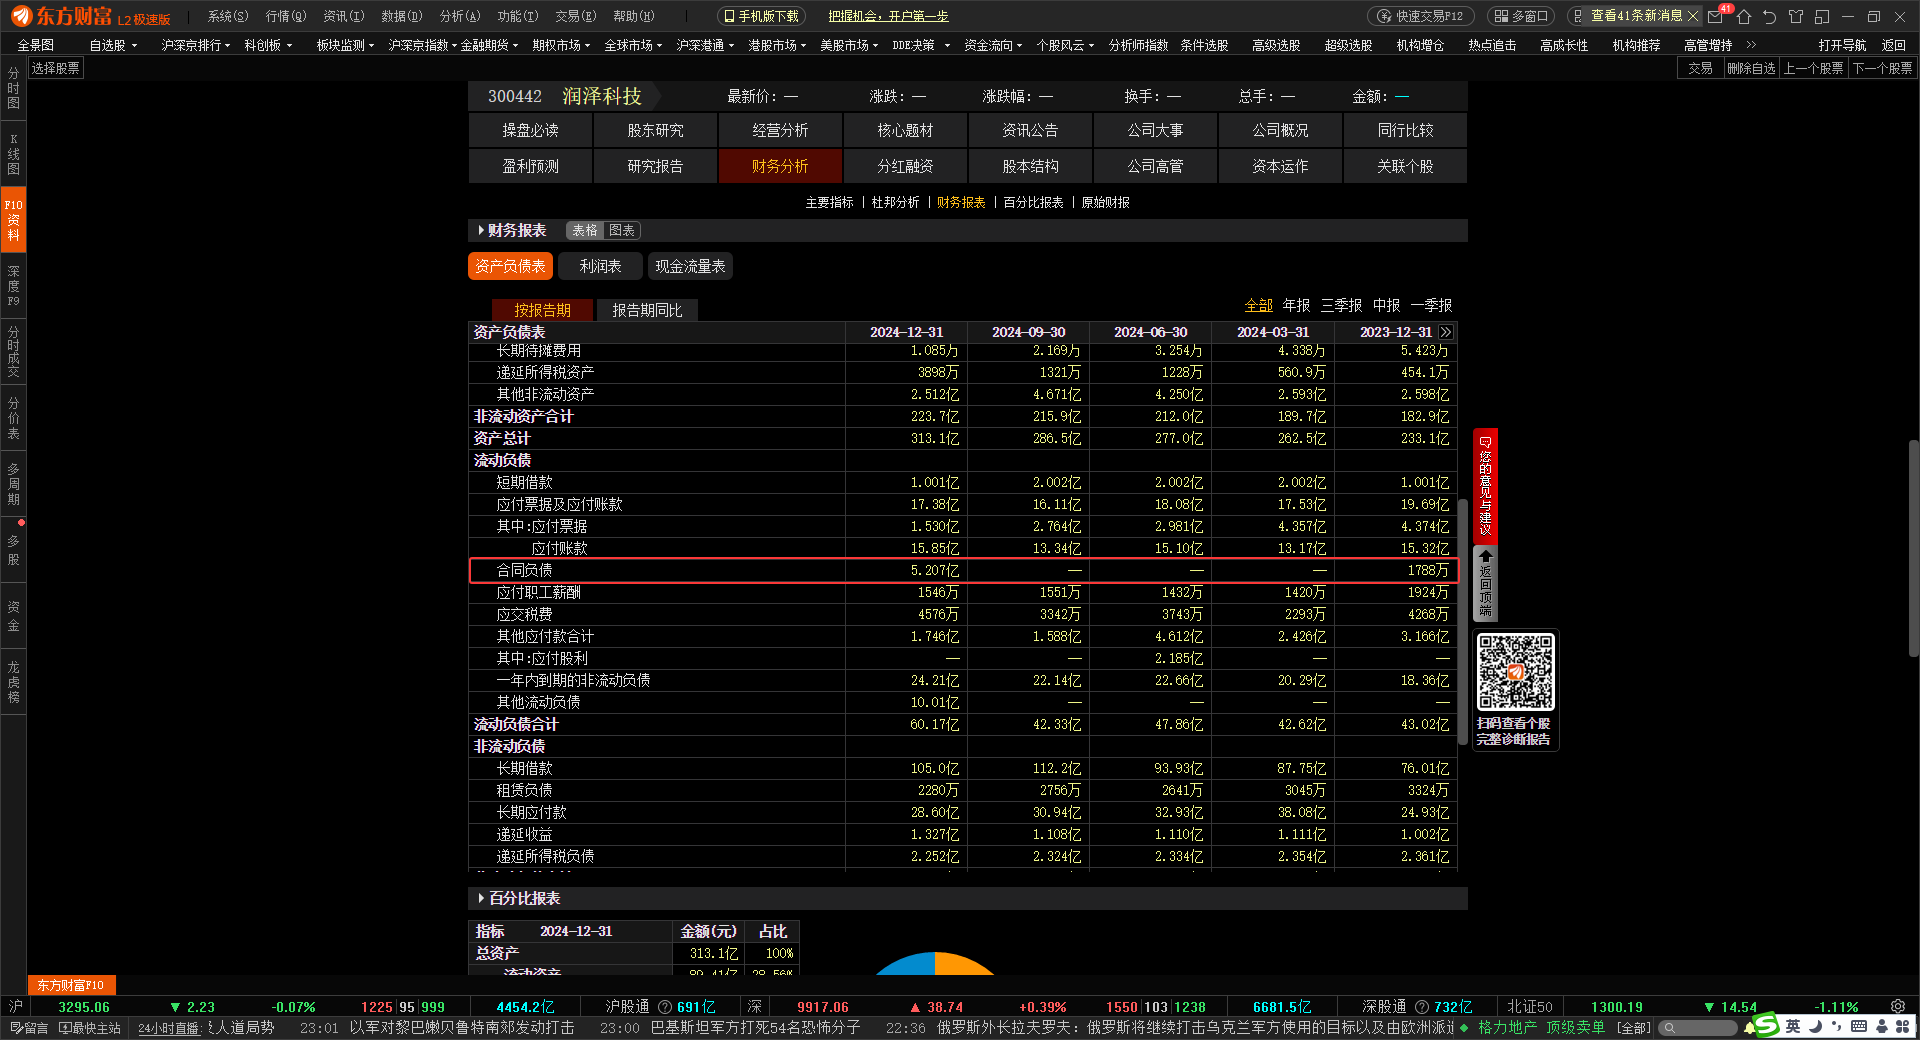Select the 利润表 statement button

coord(600,266)
